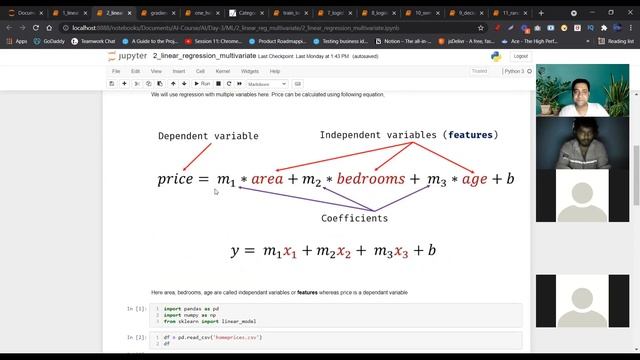Insert a cell below with plus icon
Screen dimensions: 640x360
click(x=124, y=84)
